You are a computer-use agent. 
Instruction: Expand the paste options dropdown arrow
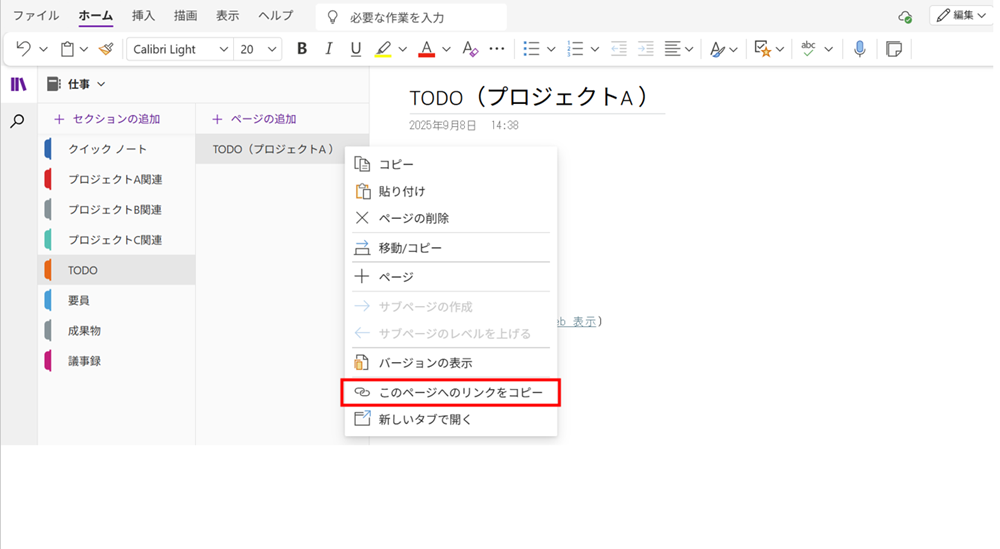(84, 49)
